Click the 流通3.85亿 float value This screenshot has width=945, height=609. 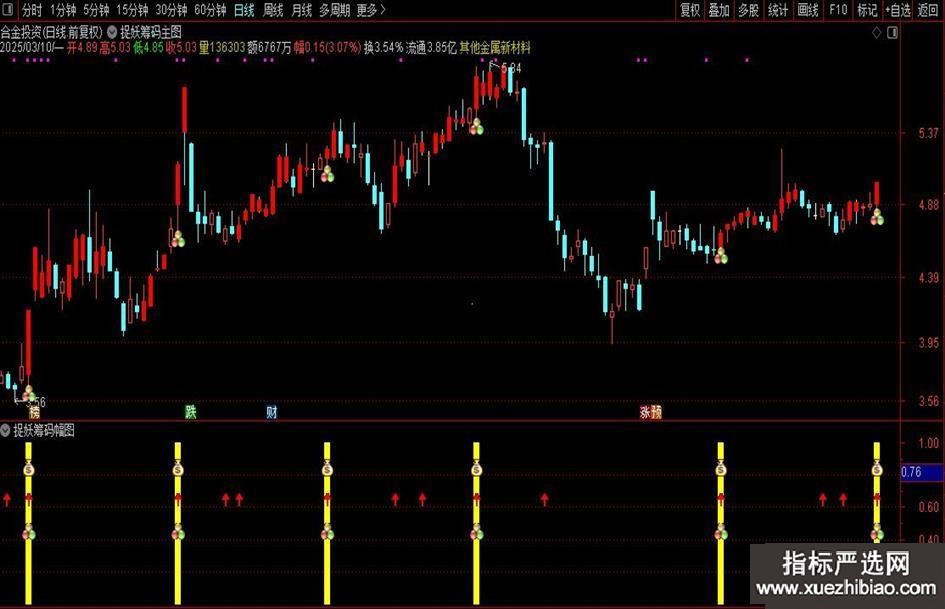432,48
